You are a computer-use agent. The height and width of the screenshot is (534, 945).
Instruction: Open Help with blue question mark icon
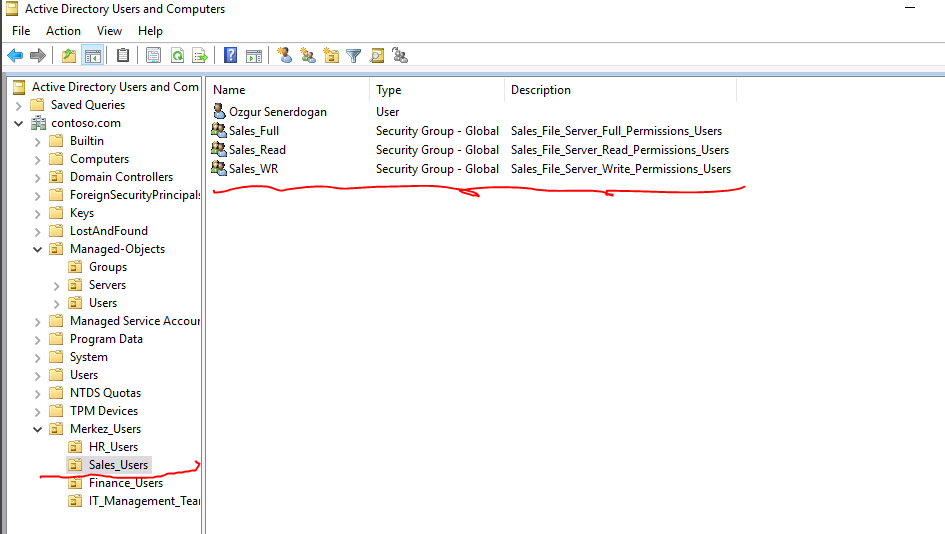(230, 55)
